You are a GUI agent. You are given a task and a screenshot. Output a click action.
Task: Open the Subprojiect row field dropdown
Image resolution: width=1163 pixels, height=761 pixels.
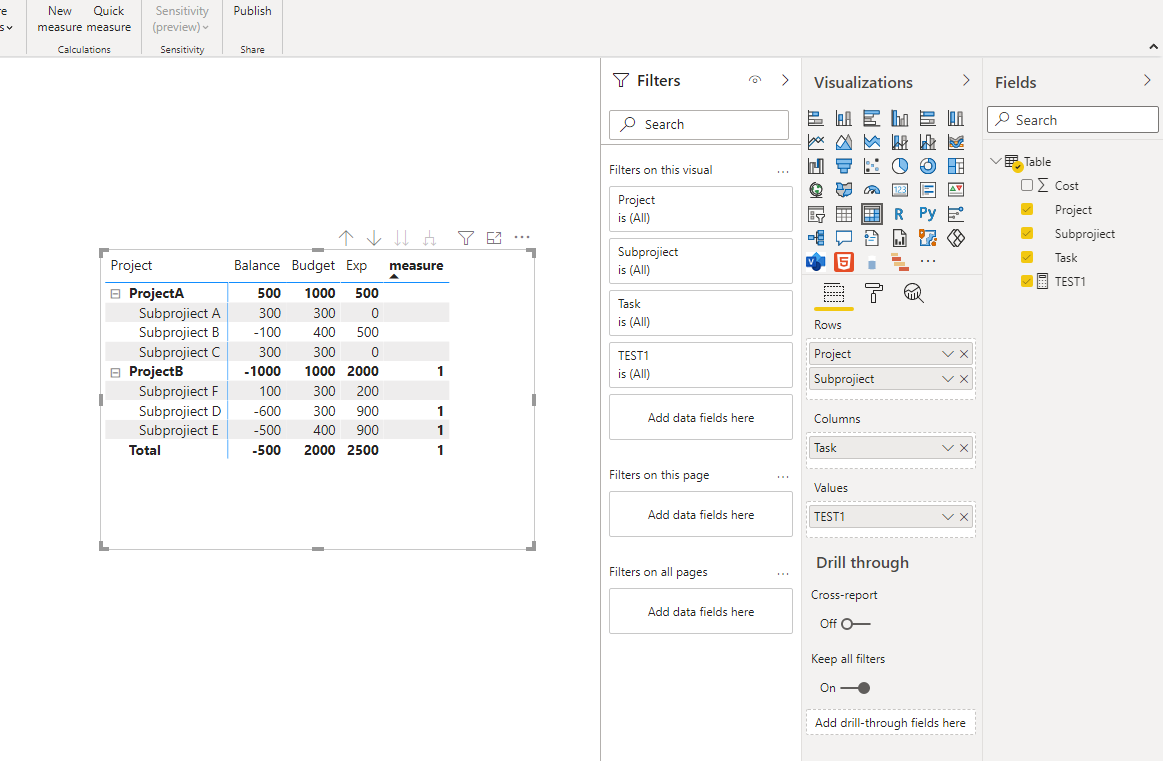coord(948,379)
